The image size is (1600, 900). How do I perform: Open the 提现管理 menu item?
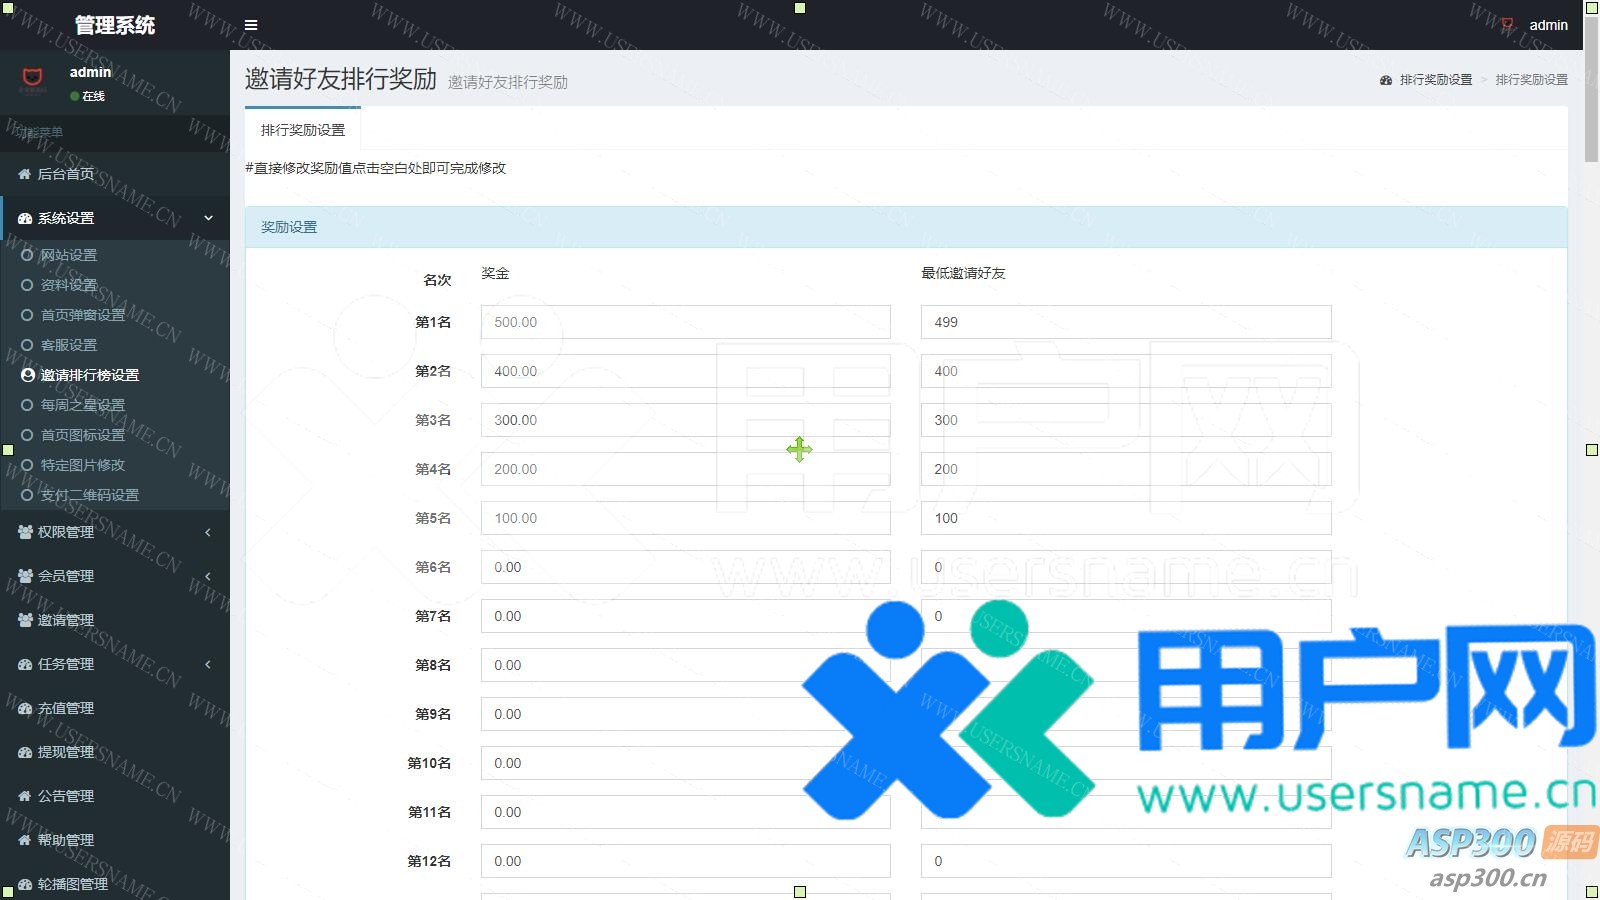[x=66, y=752]
